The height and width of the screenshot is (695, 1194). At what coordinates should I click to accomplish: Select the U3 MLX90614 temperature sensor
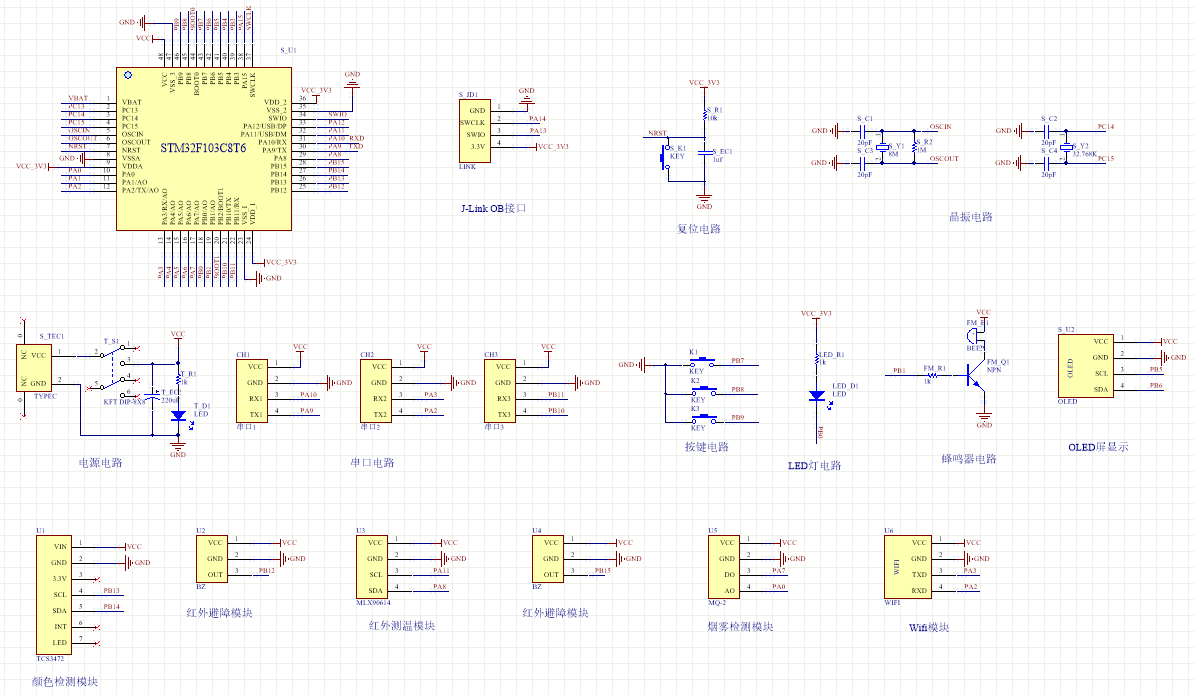pyautogui.click(x=376, y=566)
